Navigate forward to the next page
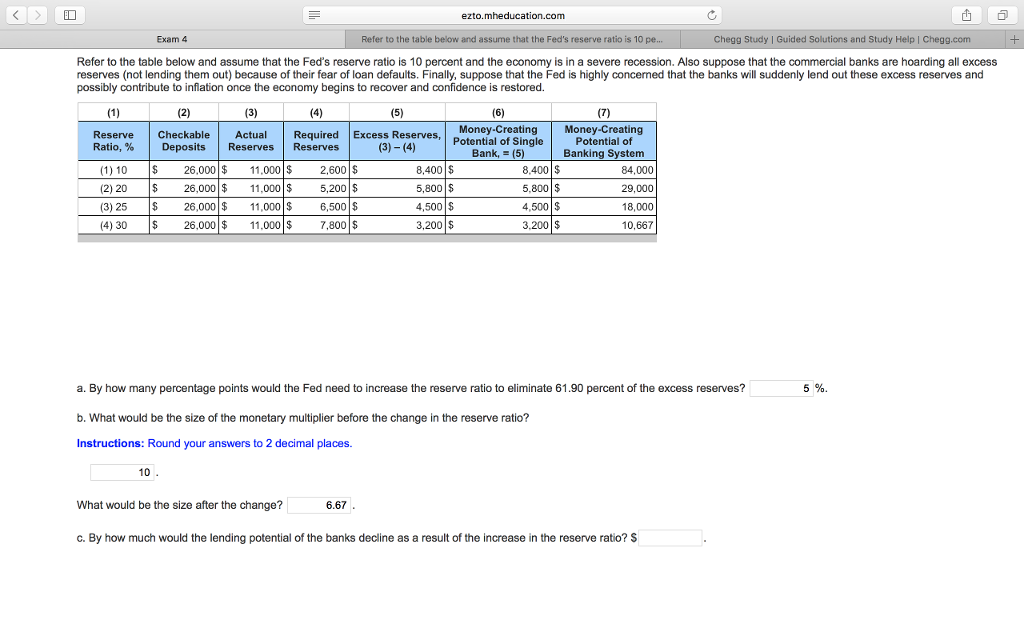 click(36, 15)
